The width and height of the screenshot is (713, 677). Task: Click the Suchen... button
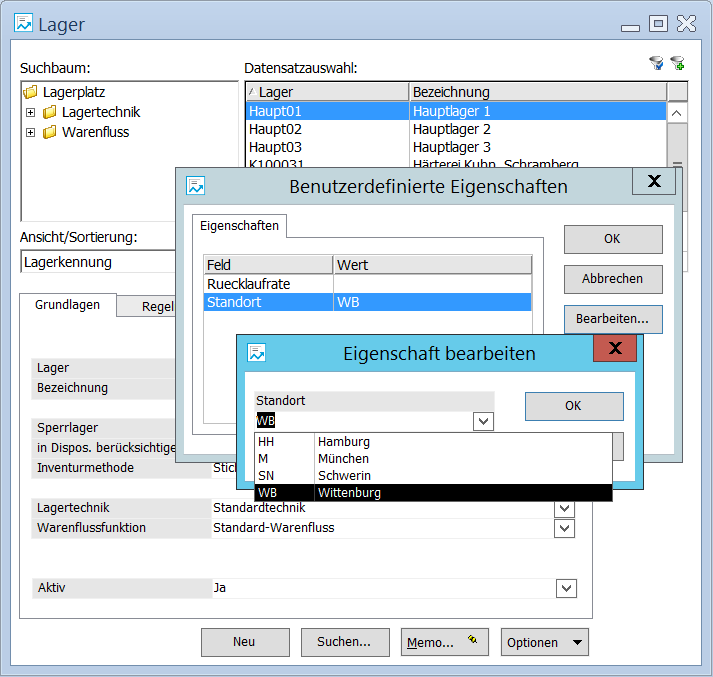[x=344, y=642]
